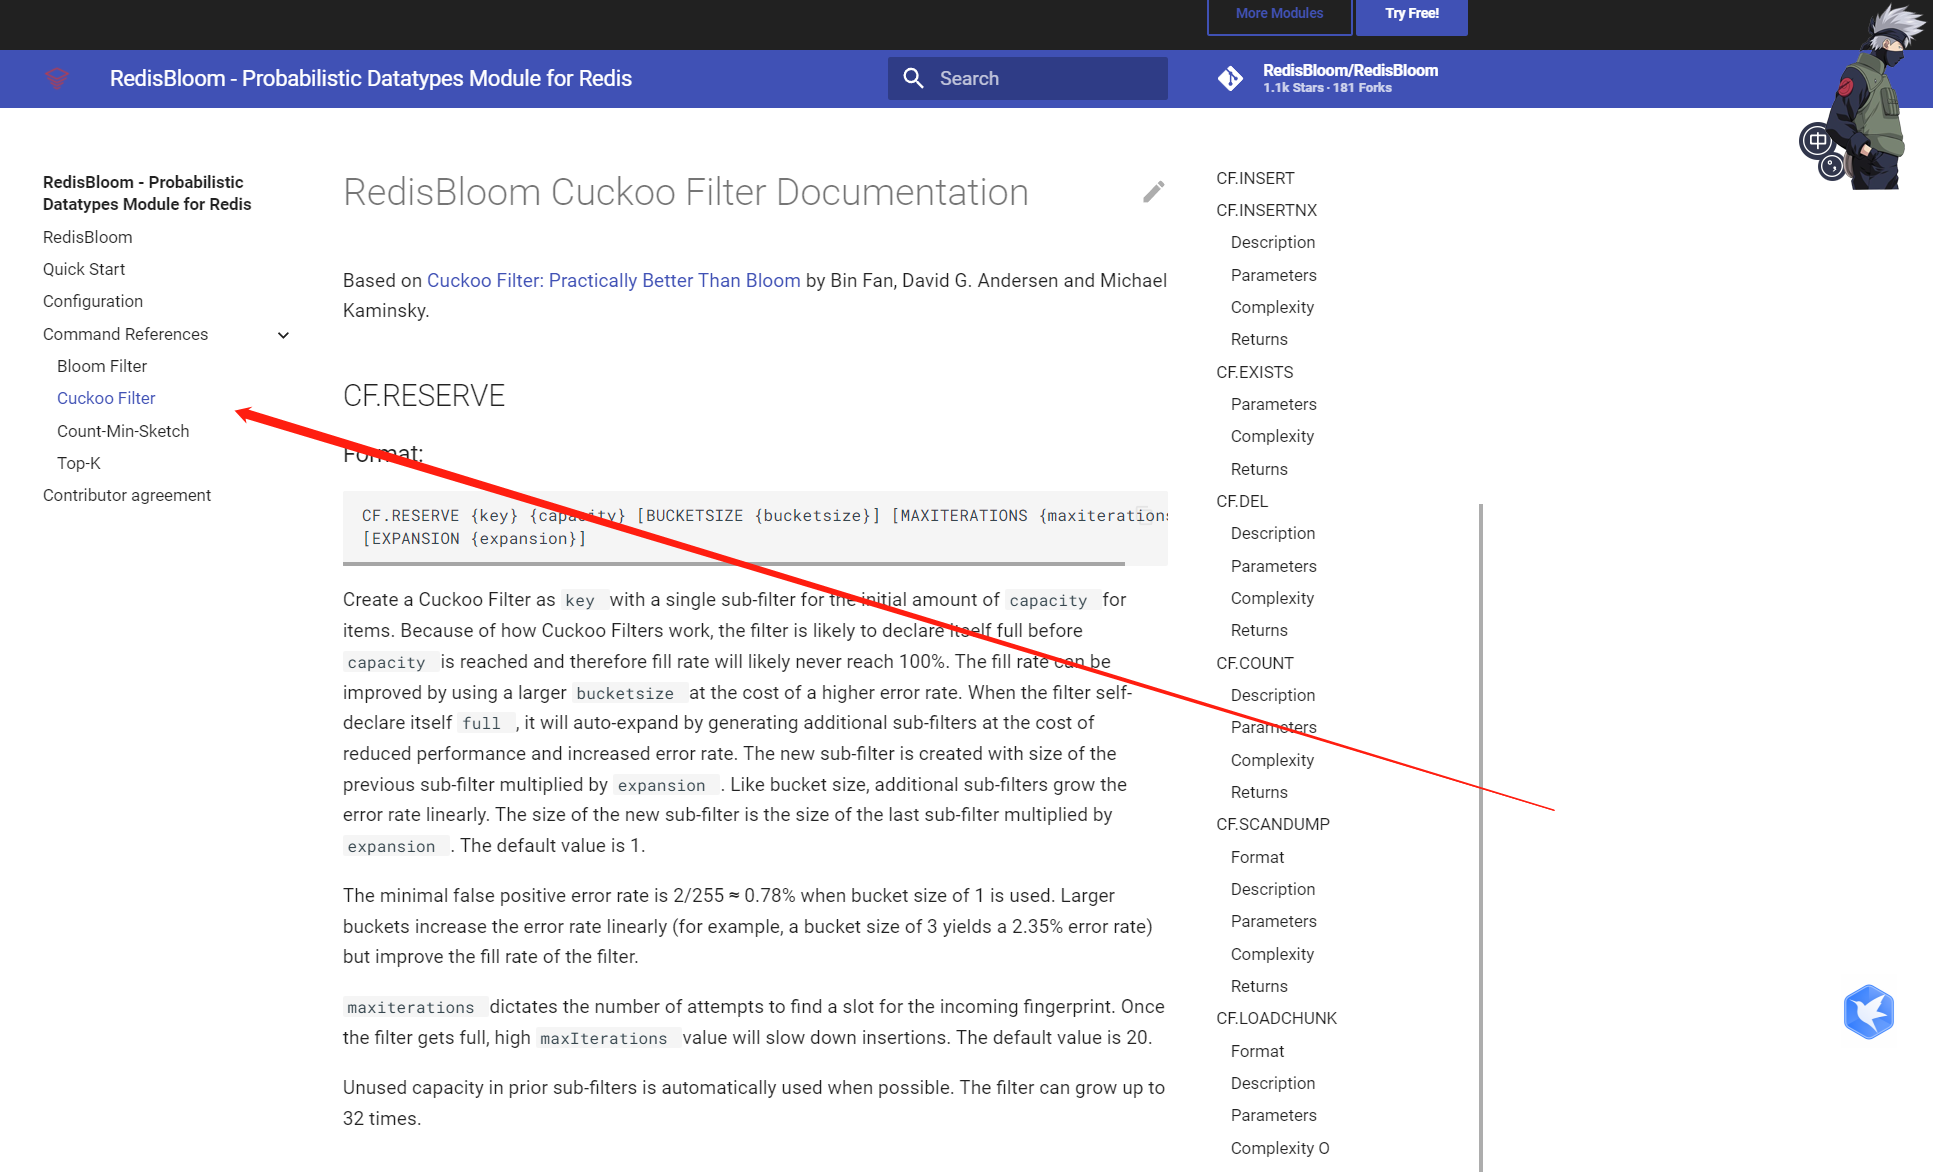1933x1172 pixels.
Task: Jump to CF.INSERT section
Action: coord(1255,178)
